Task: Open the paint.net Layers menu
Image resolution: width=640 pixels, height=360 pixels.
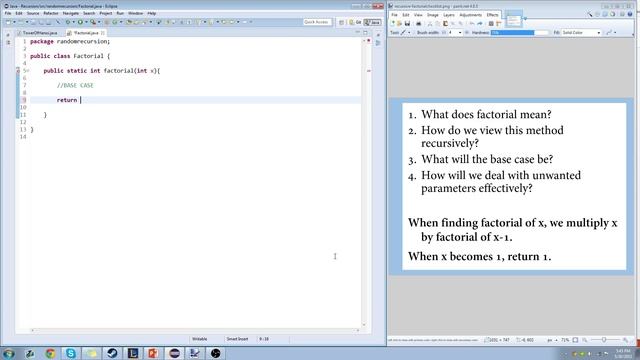Action: point(449,15)
